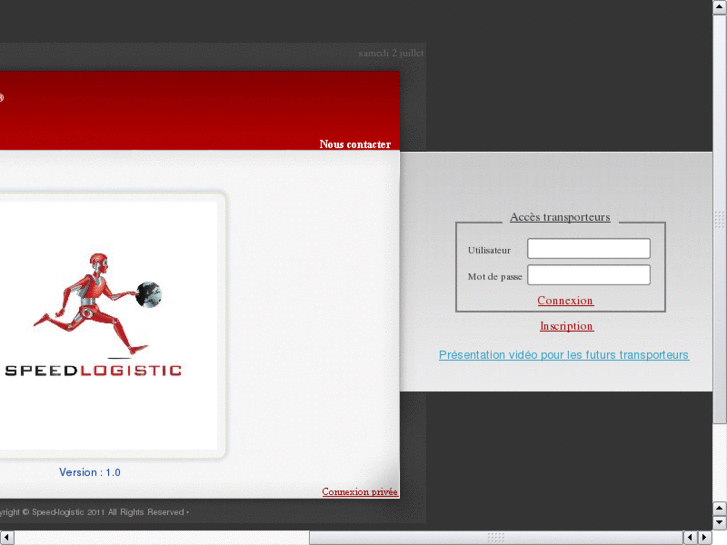
Task: Open Présentation vidéo pour les futurs transporteurs
Action: (x=564, y=355)
